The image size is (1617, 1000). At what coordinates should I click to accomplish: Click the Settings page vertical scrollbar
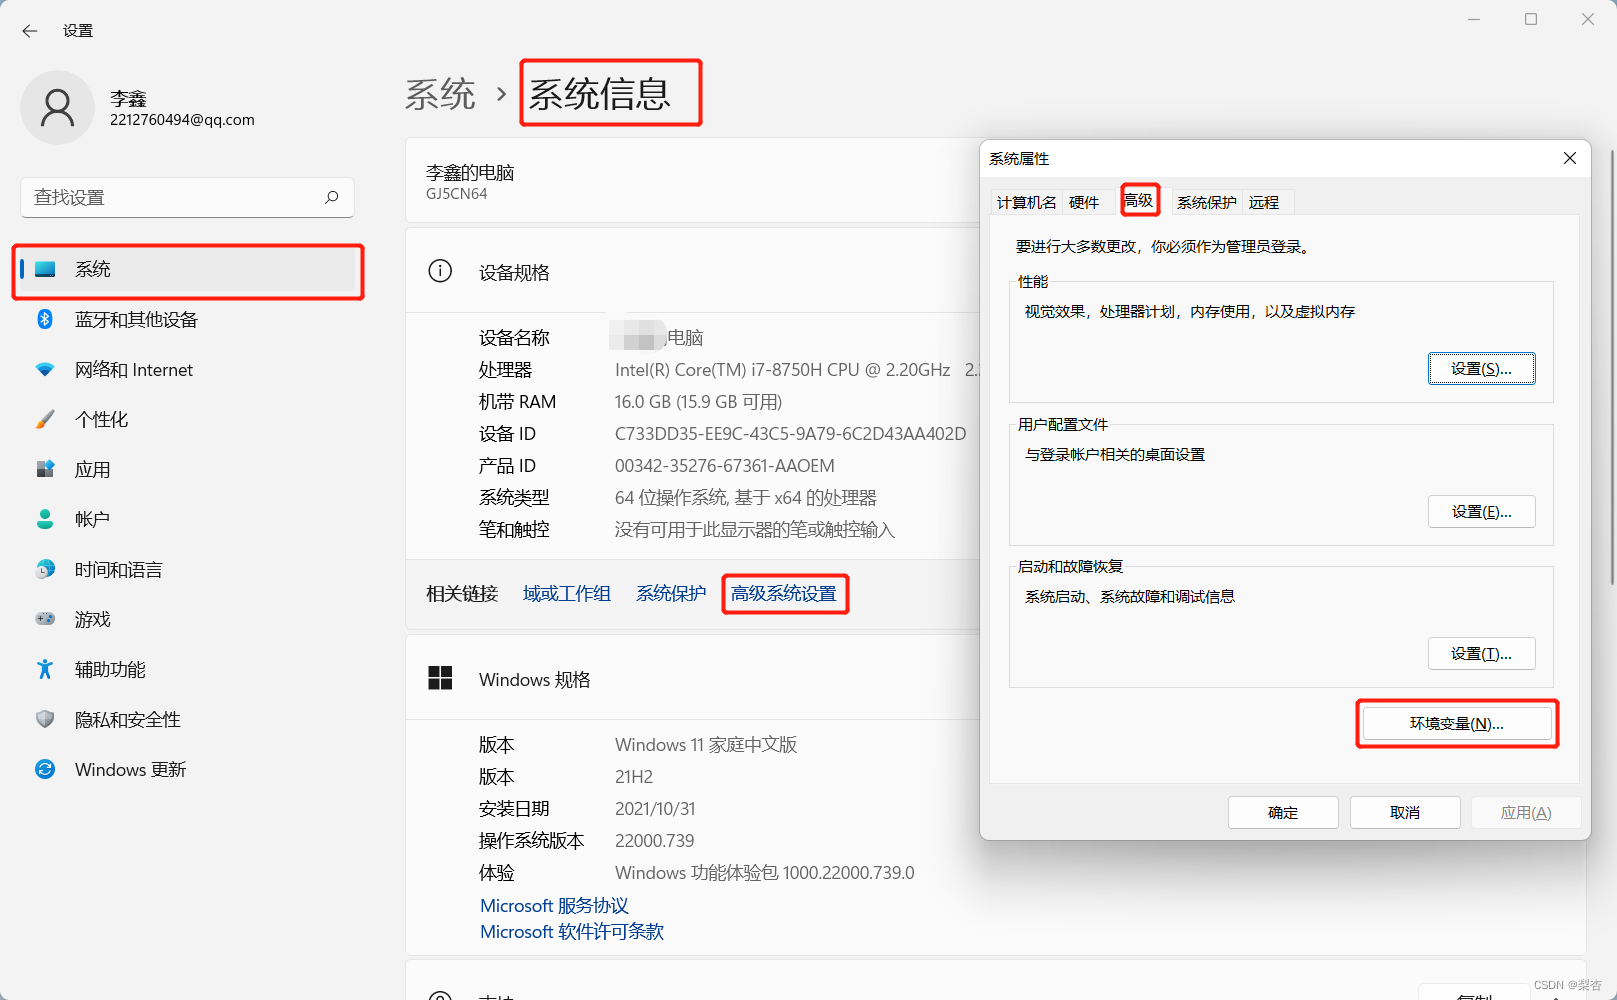coord(1611,368)
